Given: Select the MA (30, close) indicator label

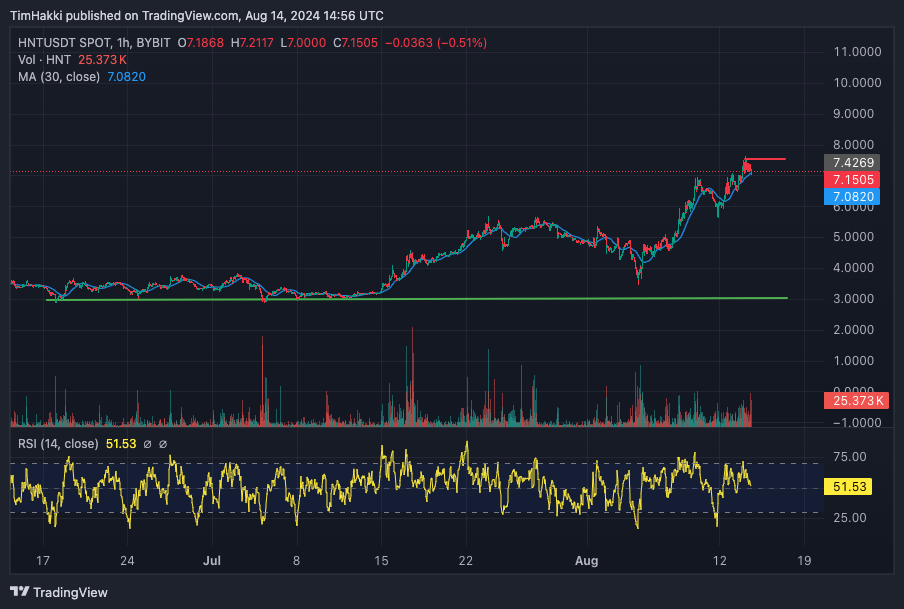Looking at the screenshot, I should pos(59,77).
